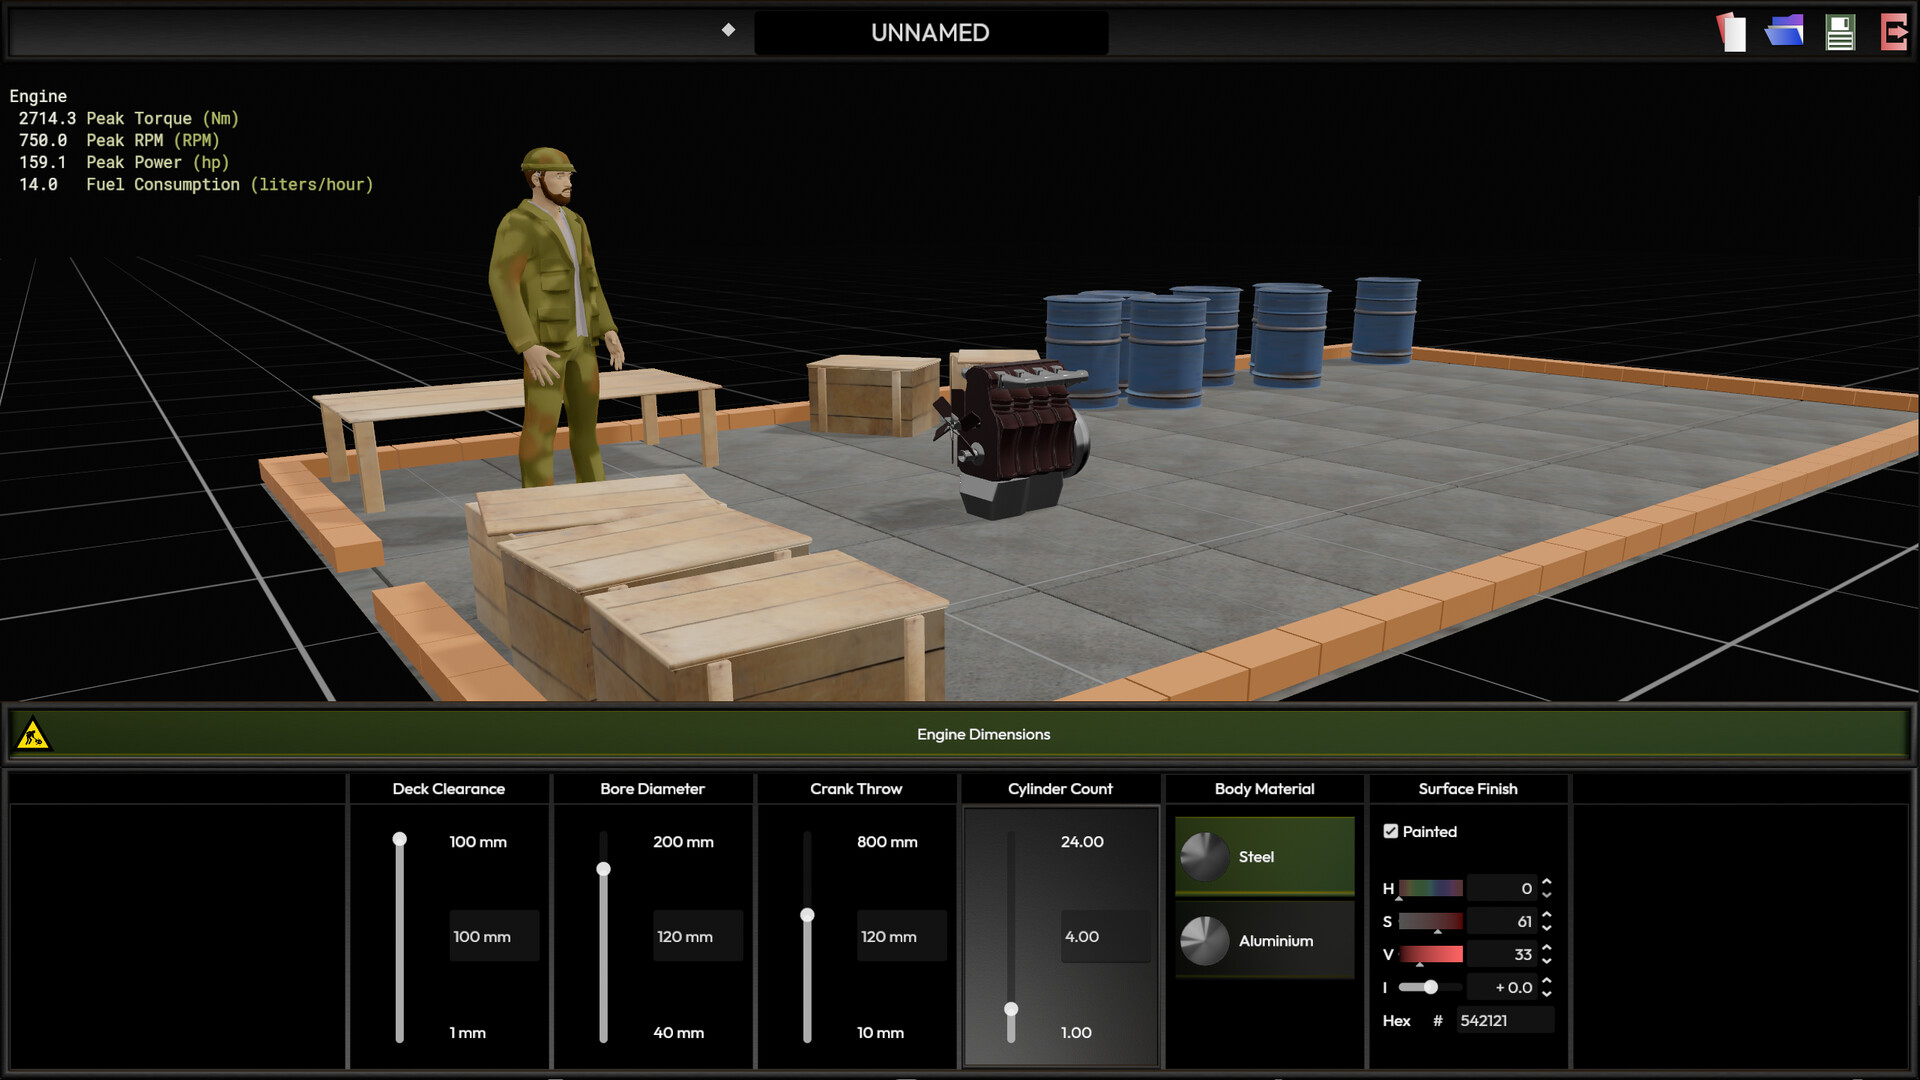Save the design using the floppy disk icon
Viewport: 1920px width, 1080px height.
pos(1839,31)
